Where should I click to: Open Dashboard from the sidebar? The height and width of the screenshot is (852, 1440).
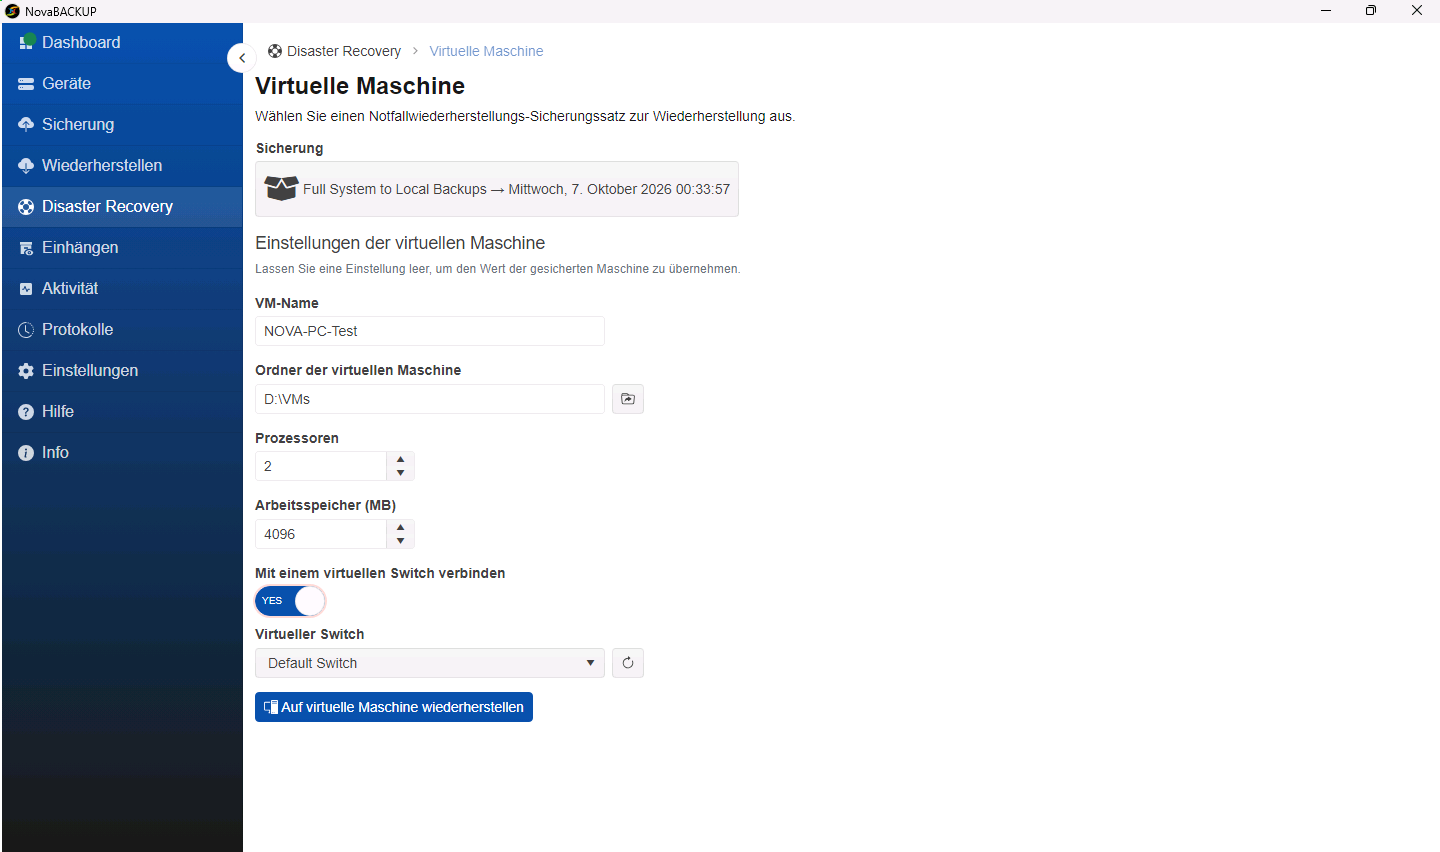coord(122,43)
